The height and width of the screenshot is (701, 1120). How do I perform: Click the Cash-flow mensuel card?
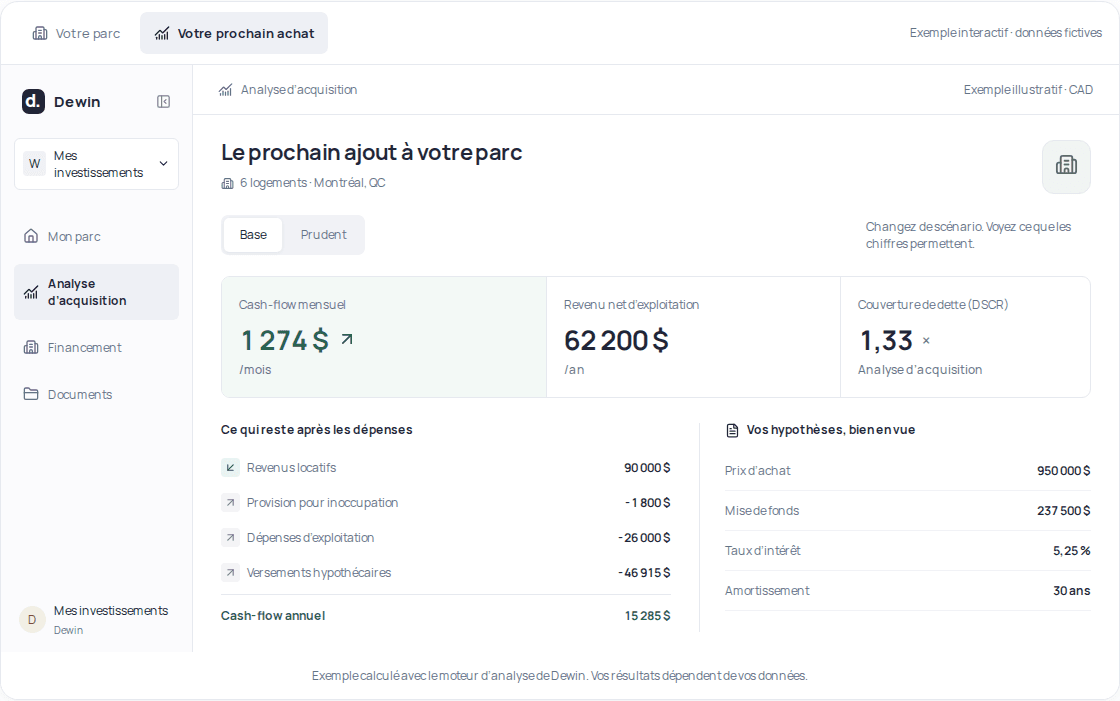(x=384, y=337)
